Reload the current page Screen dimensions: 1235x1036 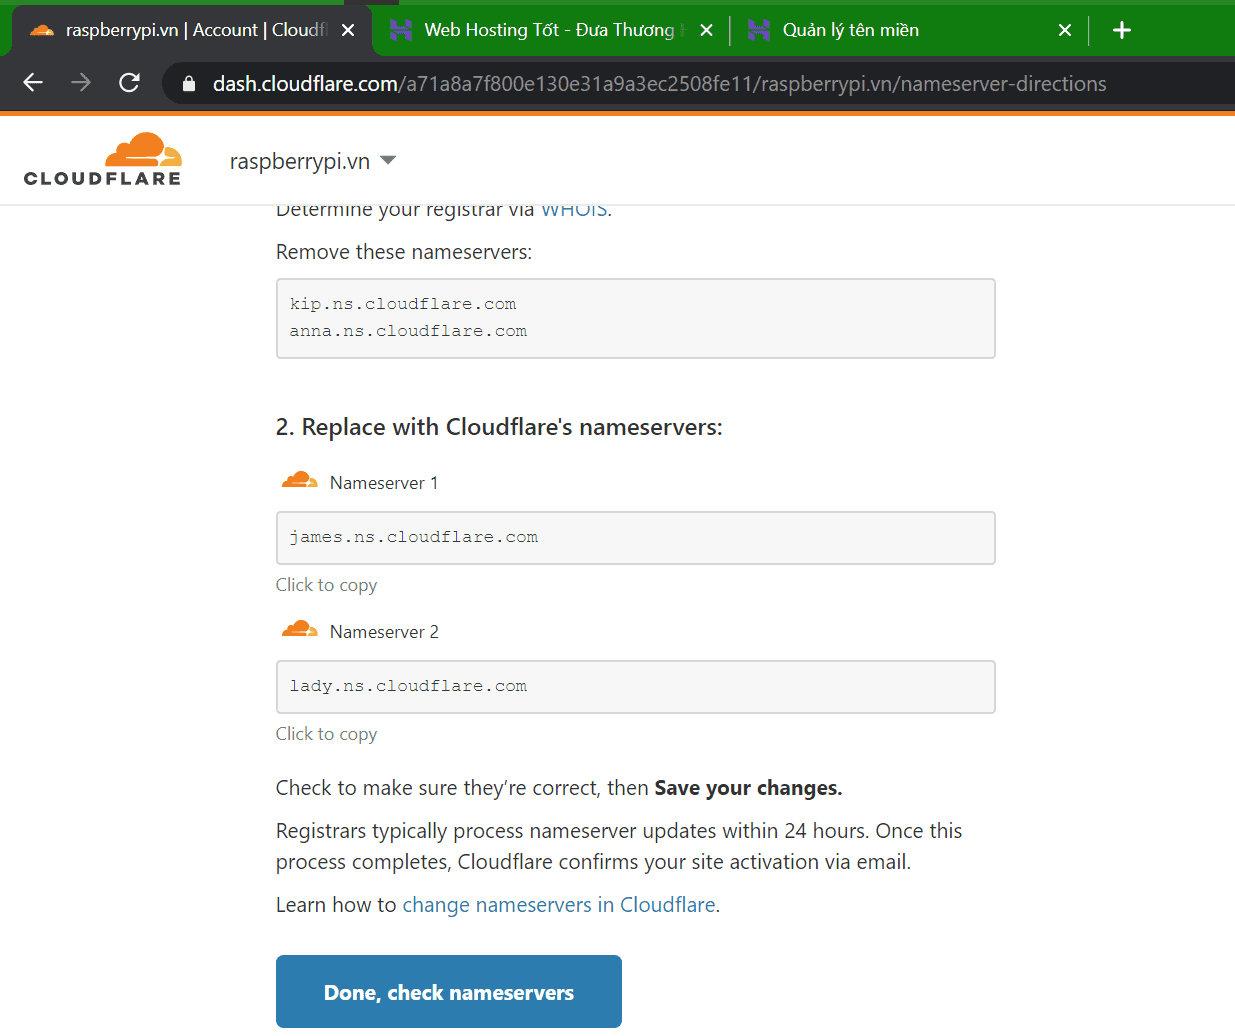pos(129,83)
